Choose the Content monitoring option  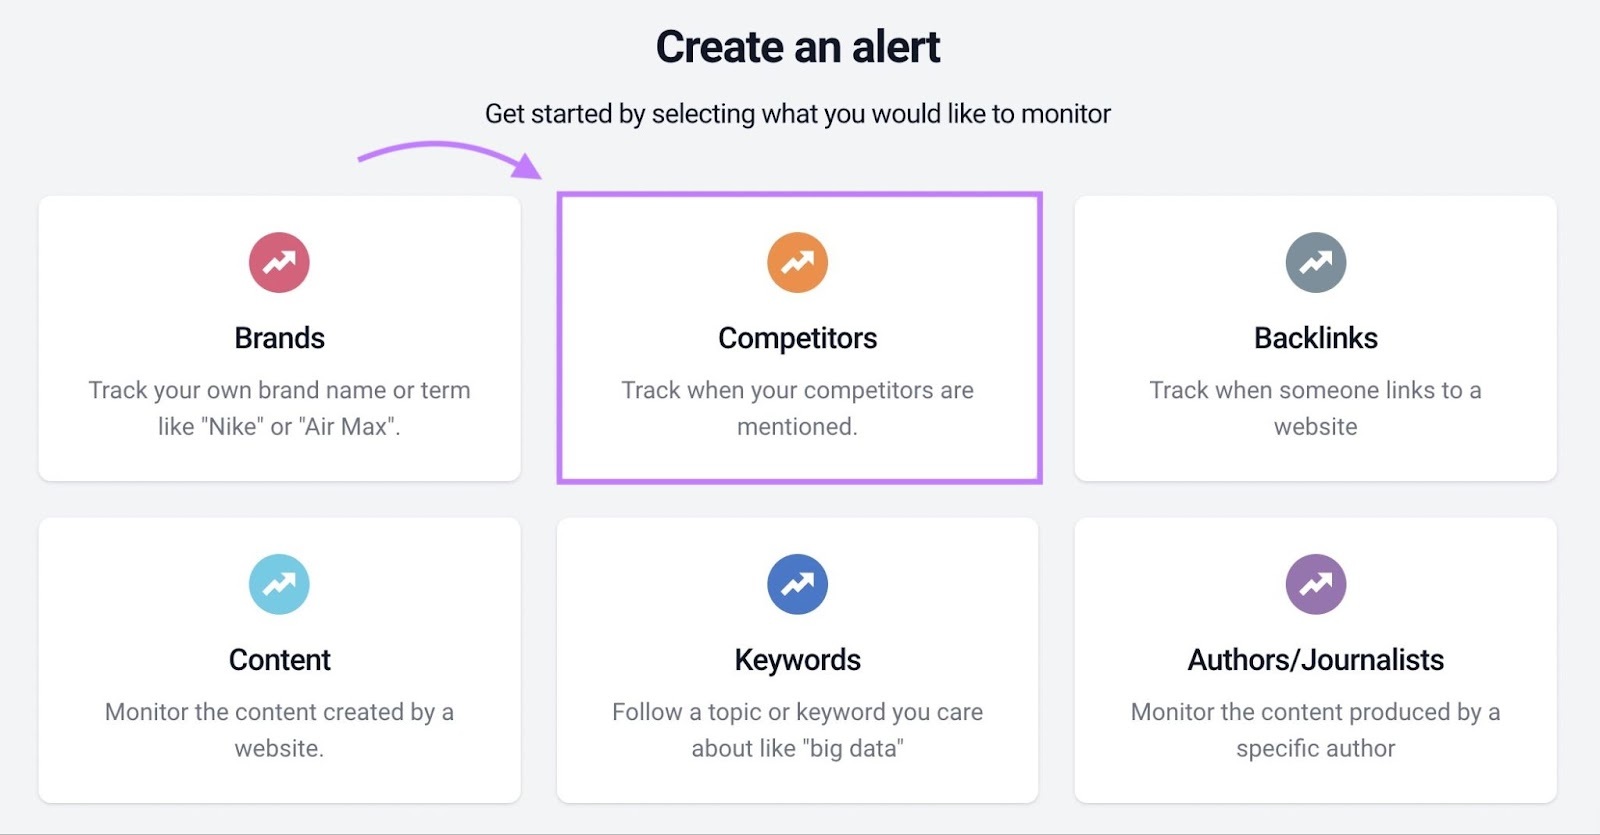click(x=279, y=660)
